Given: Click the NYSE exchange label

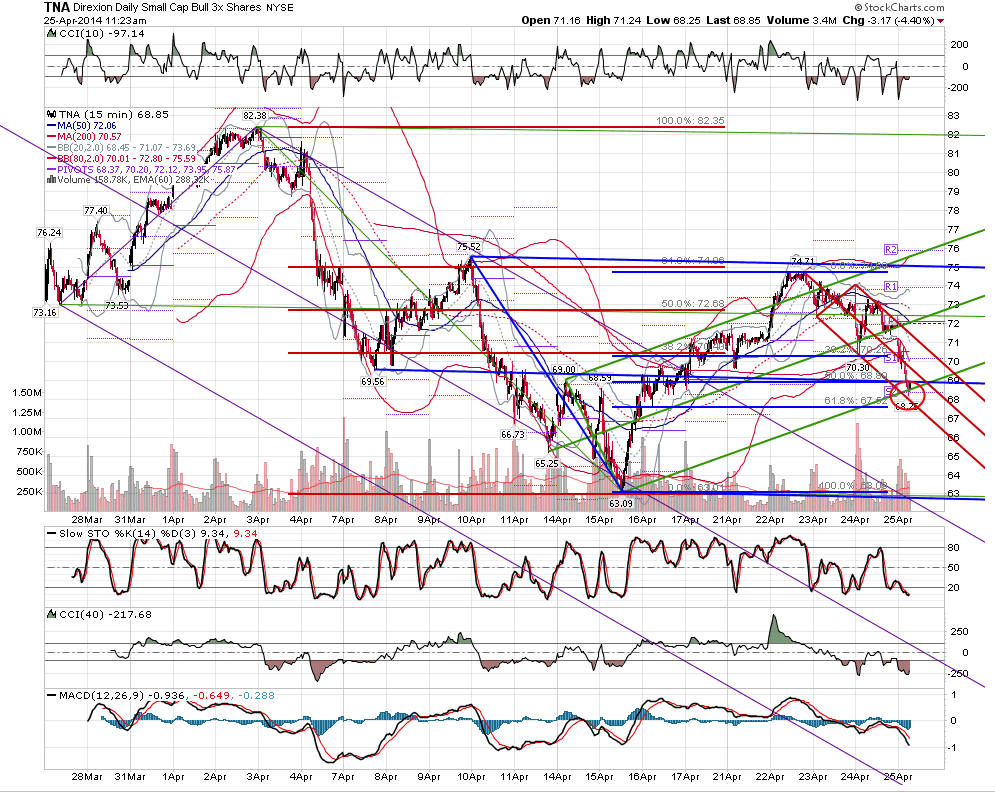Looking at the screenshot, I should pyautogui.click(x=280, y=8).
